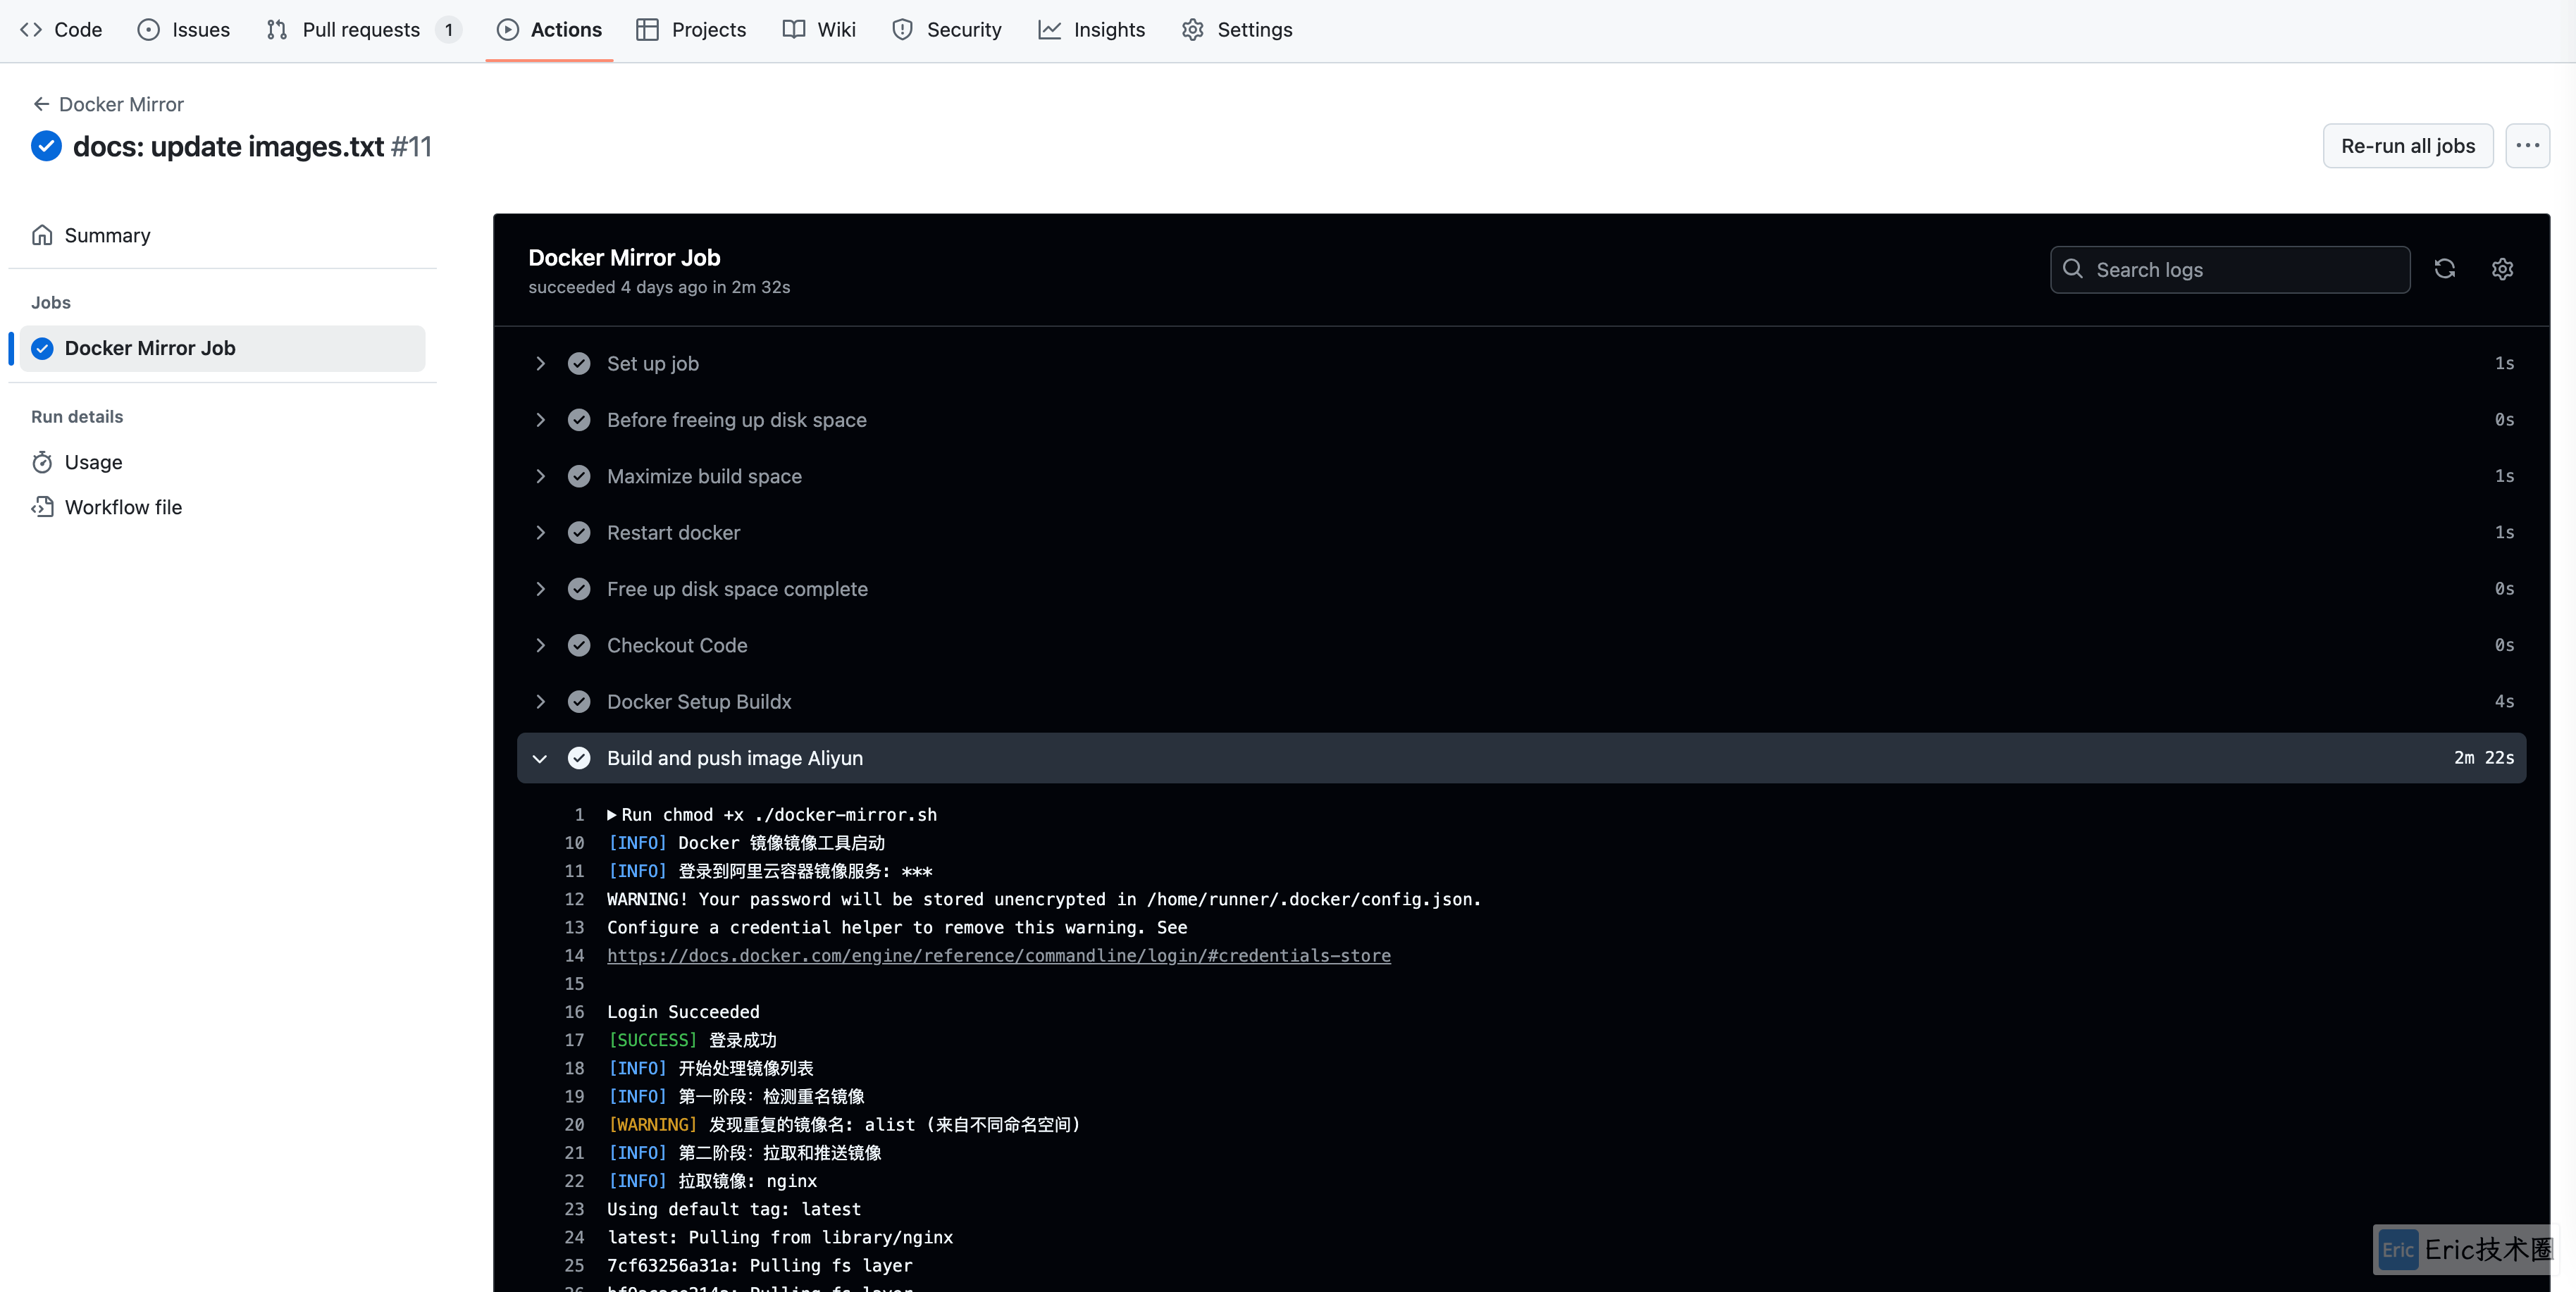Open the Security tab
Screen dimensions: 2576x1292
(x=946, y=30)
